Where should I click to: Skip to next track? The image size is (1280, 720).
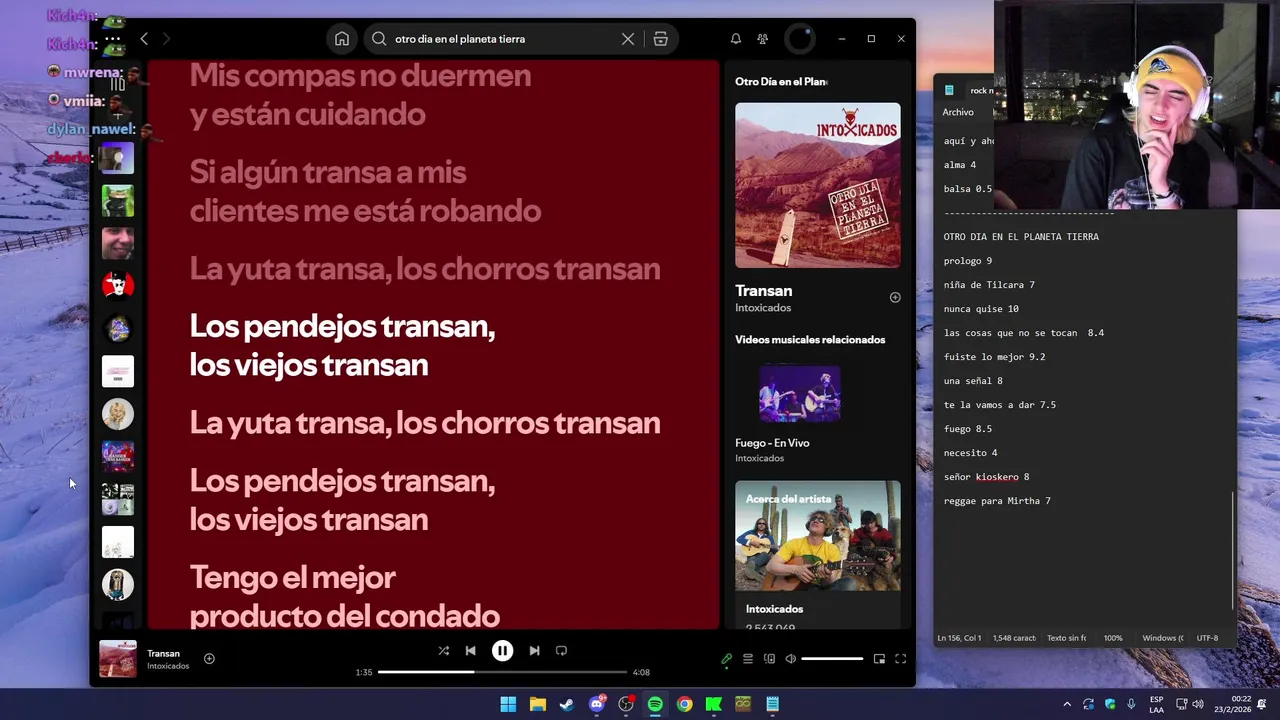coord(534,651)
